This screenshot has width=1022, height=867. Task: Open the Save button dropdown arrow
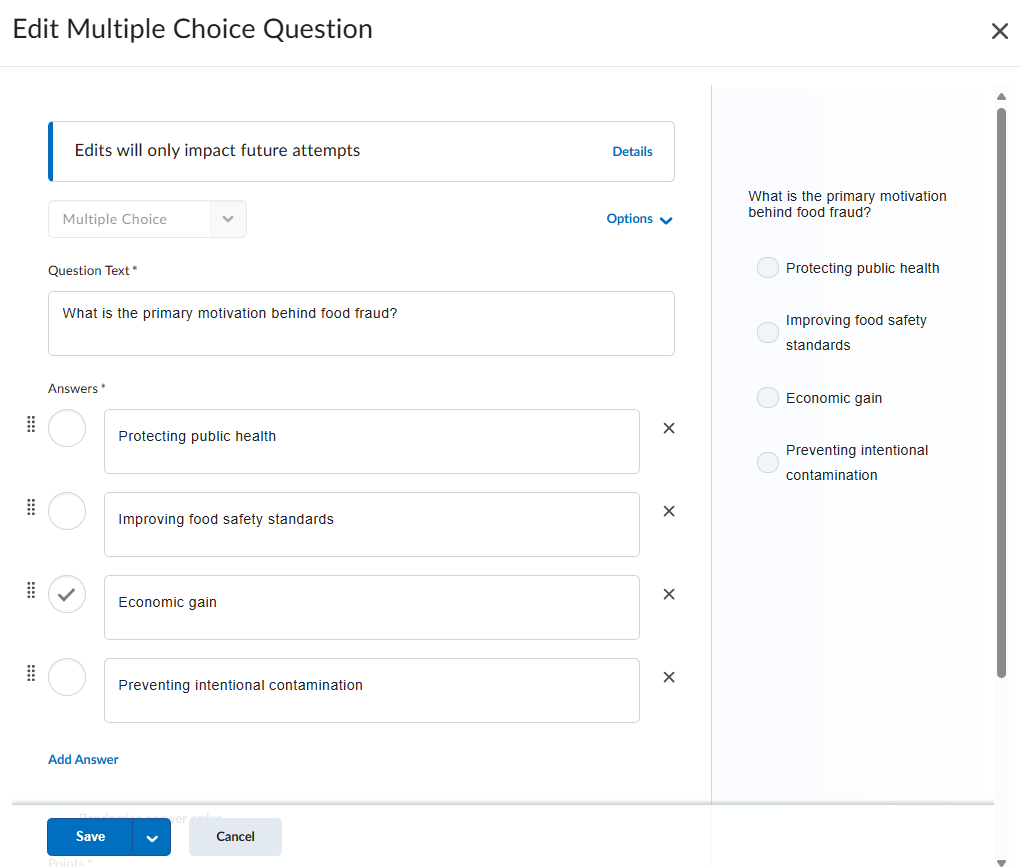[x=152, y=838]
